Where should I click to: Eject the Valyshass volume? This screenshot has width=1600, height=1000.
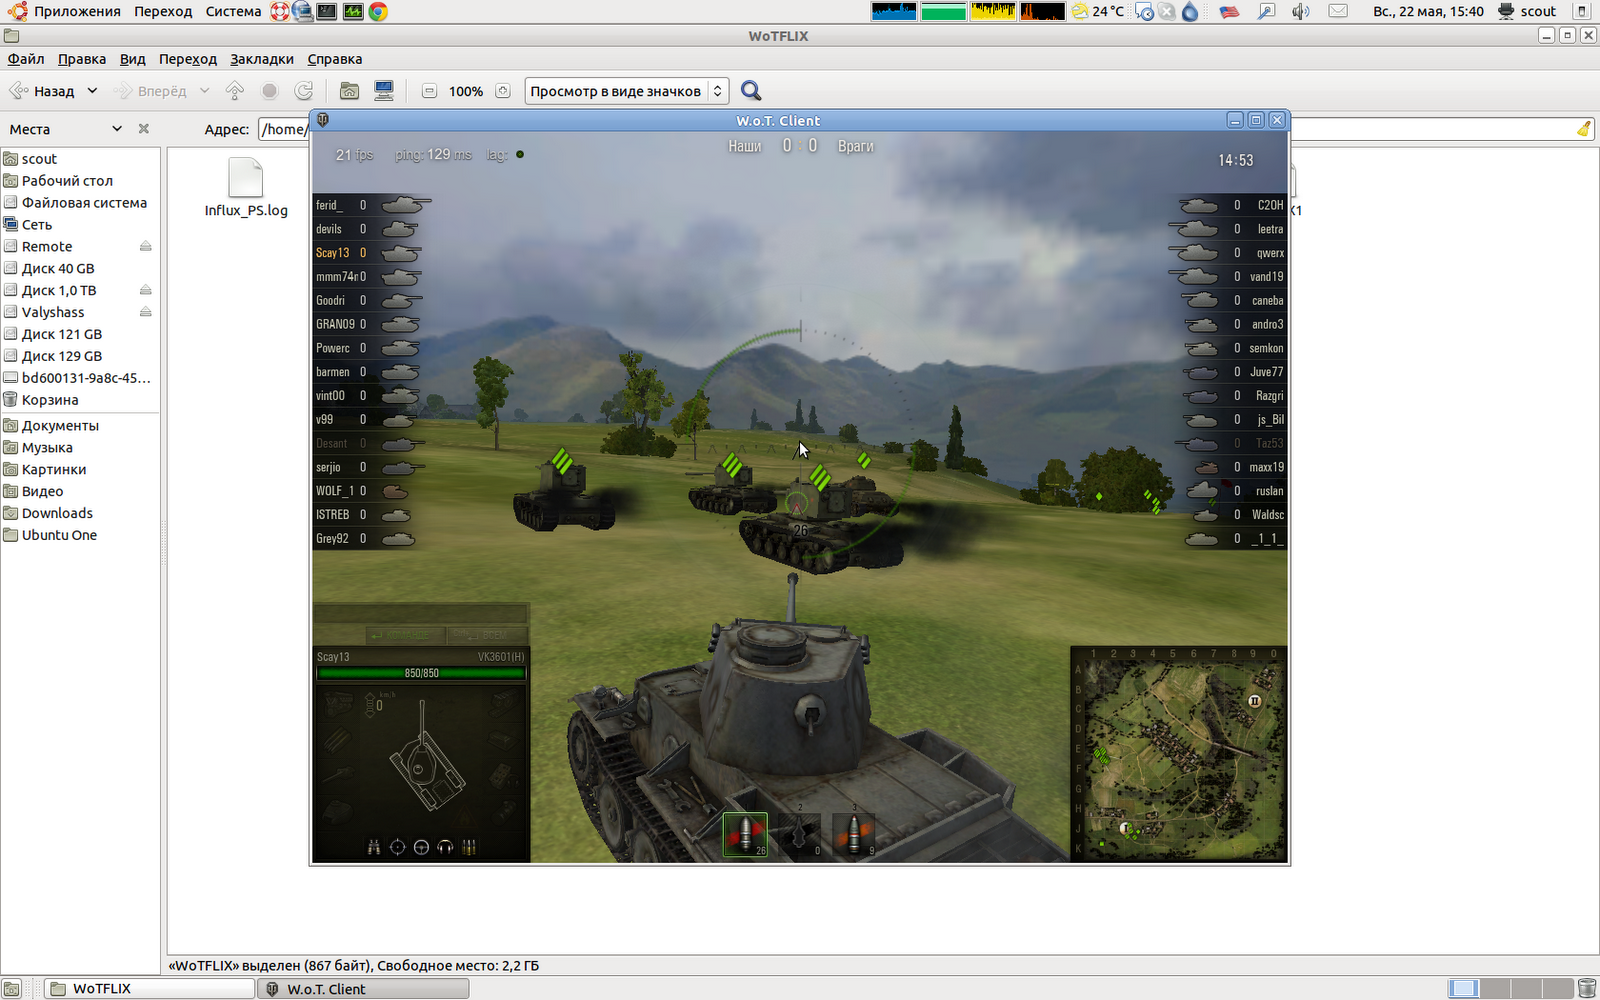coord(145,312)
